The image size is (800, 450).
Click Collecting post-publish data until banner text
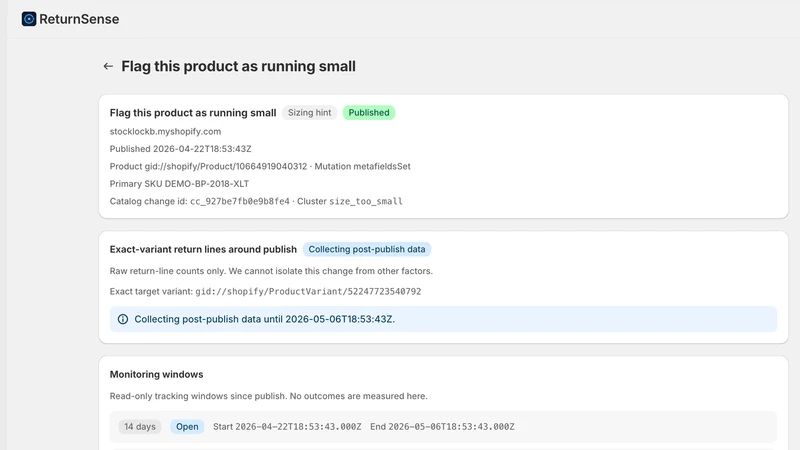click(x=265, y=319)
